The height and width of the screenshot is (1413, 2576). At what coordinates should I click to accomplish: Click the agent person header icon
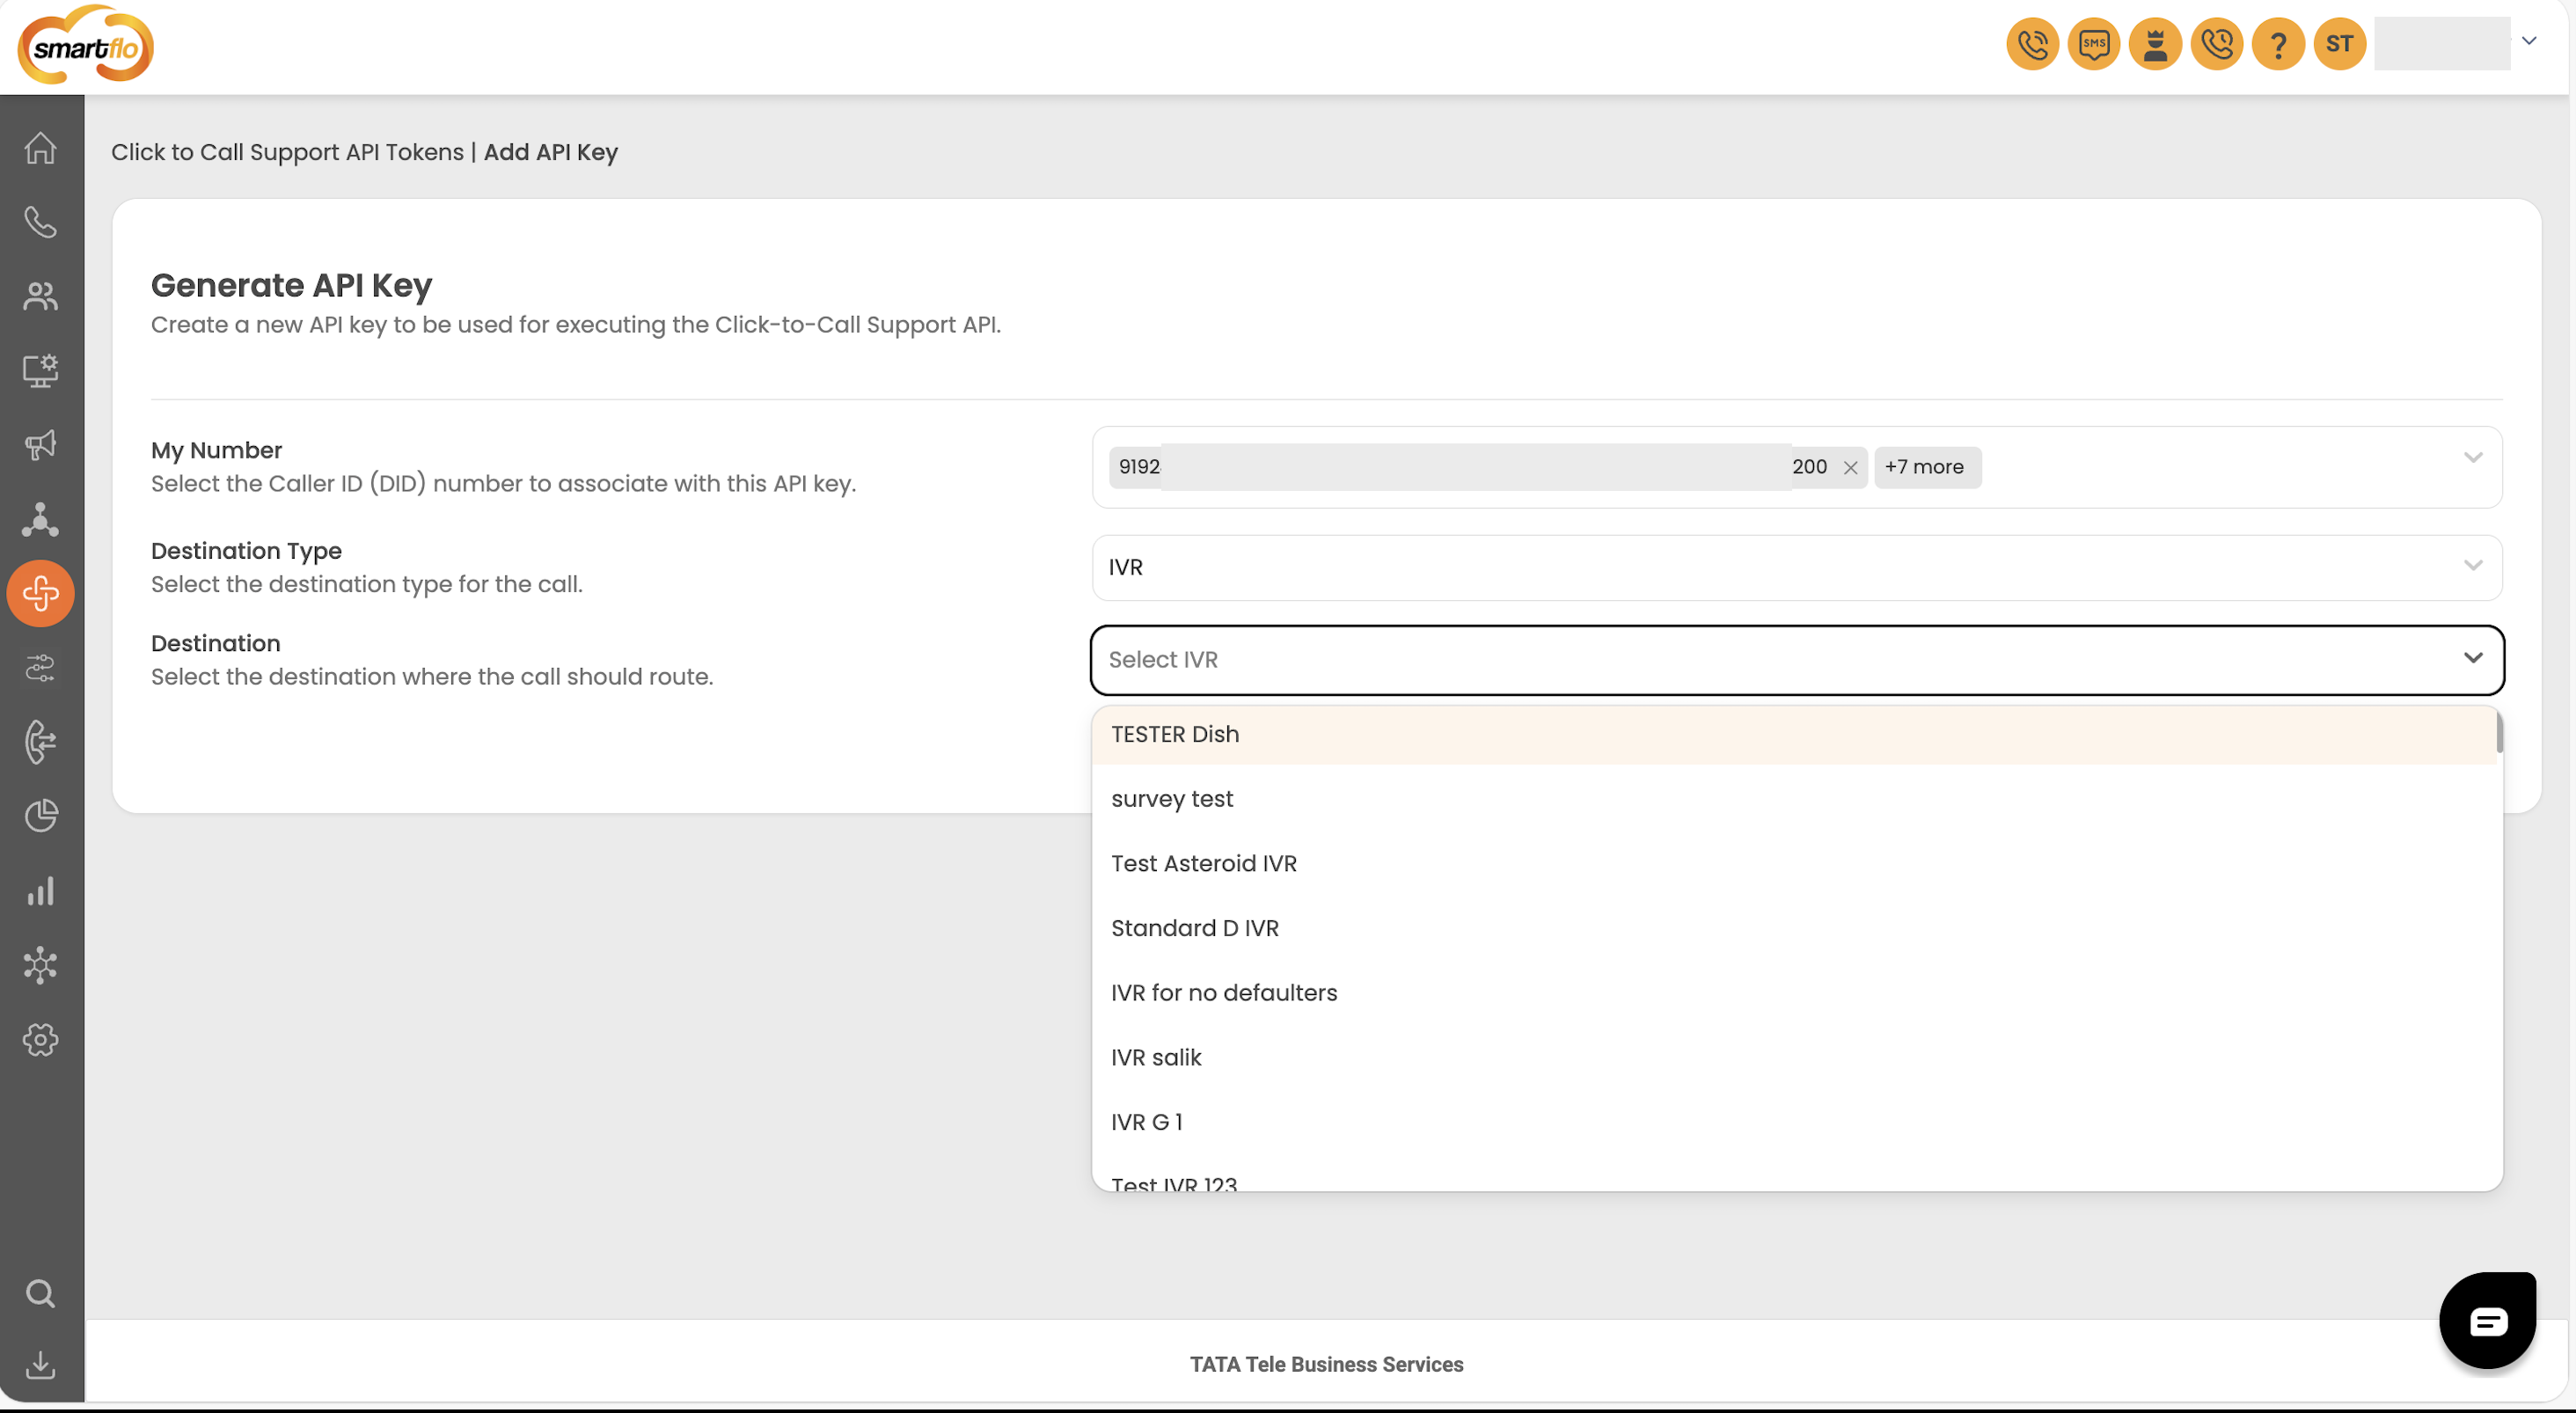(2156, 44)
